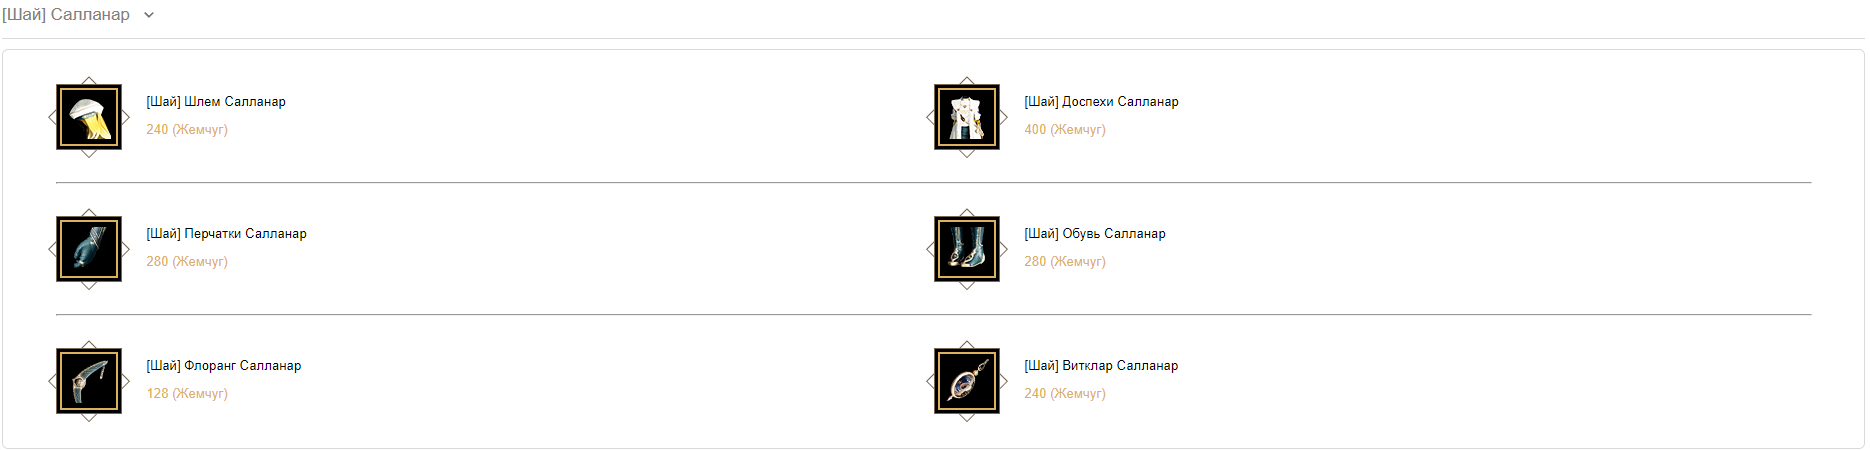The width and height of the screenshot is (1870, 450).
Task: Open the [Шай] Доспехи Салланар item name
Action: click(x=1101, y=102)
